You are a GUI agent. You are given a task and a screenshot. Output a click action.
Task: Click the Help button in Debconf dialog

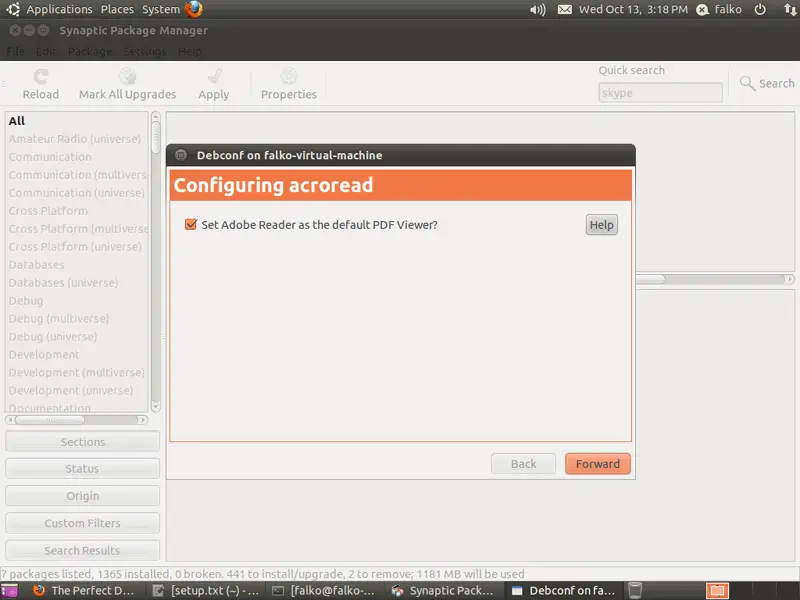click(x=602, y=225)
